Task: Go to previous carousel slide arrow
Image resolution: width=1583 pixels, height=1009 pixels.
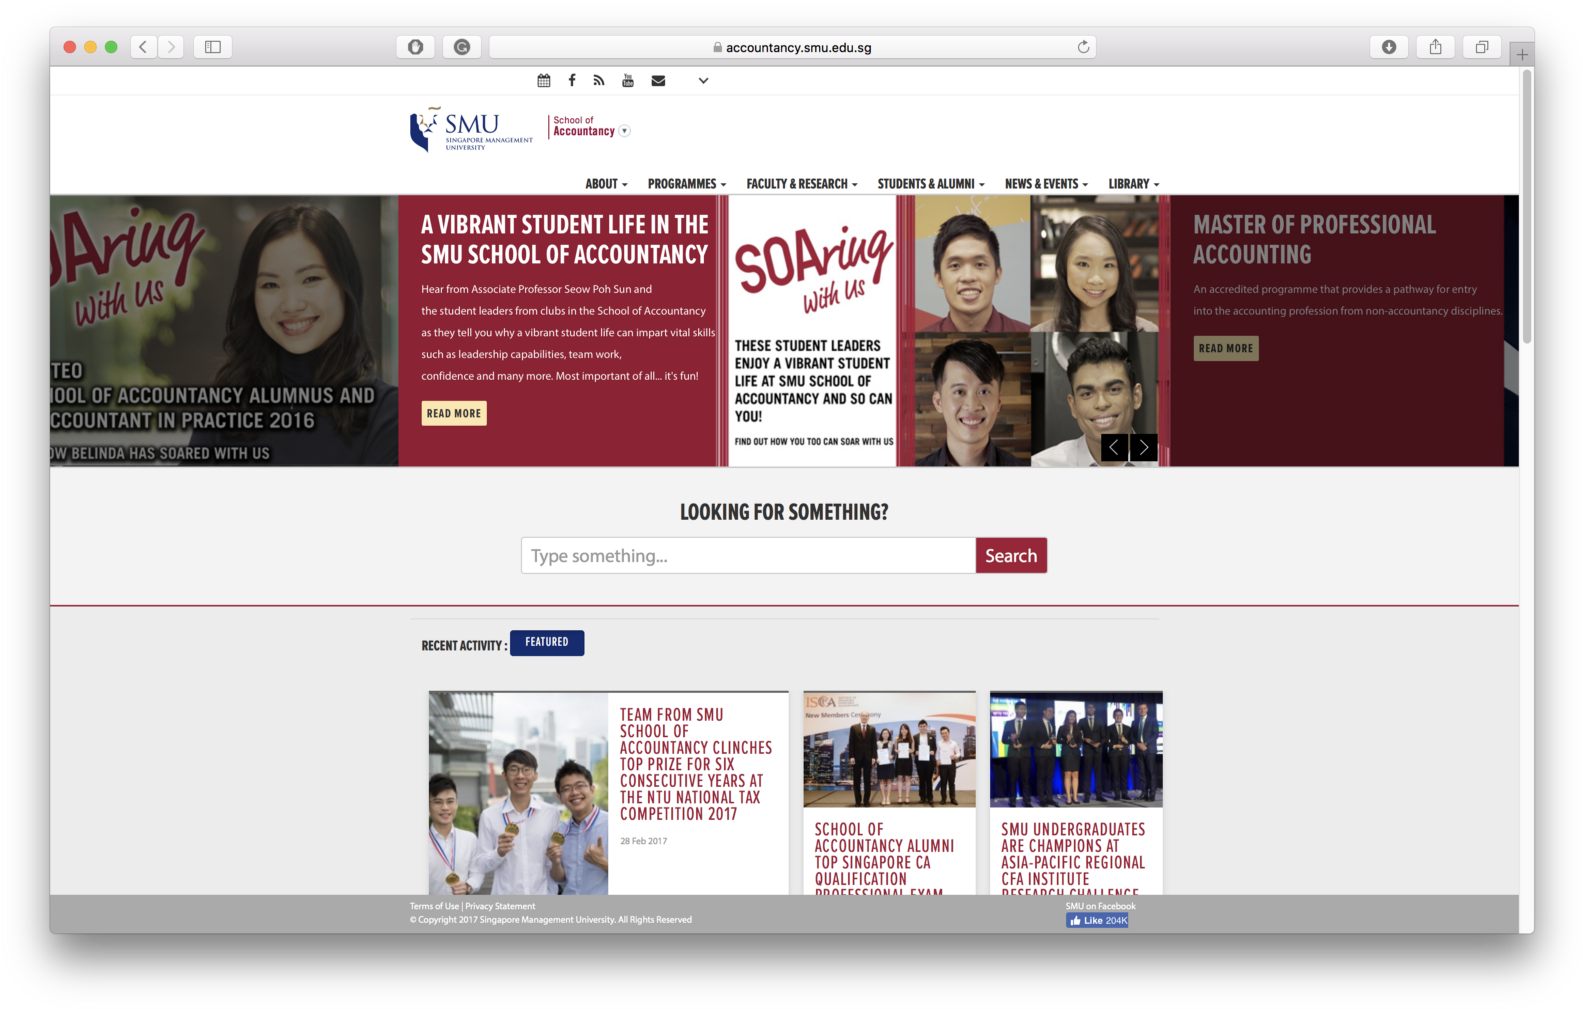Action: 1114,448
